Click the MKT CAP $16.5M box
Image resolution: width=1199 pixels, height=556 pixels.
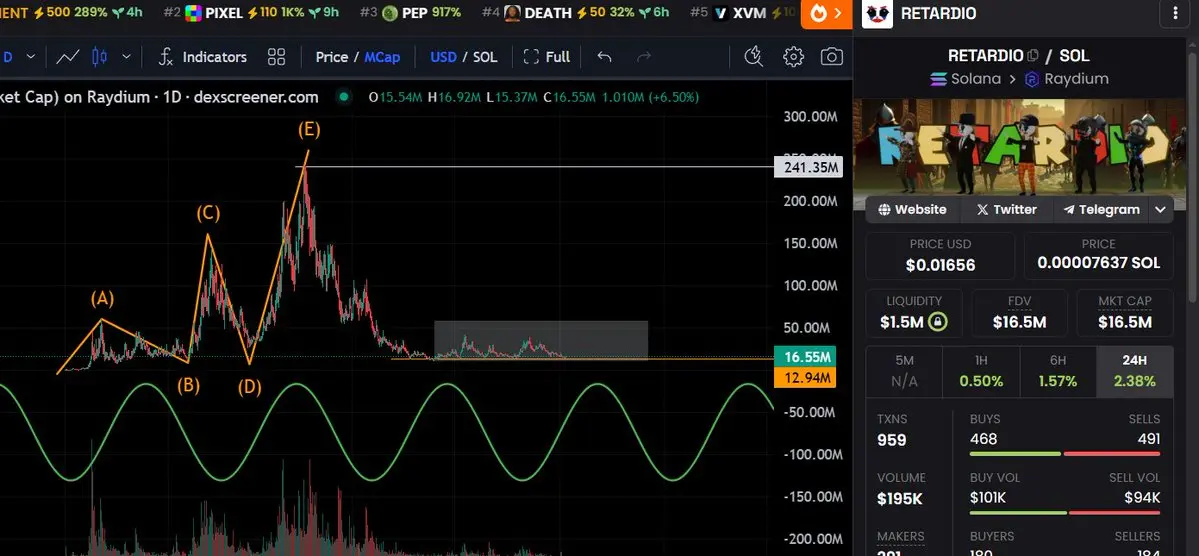[1125, 313]
